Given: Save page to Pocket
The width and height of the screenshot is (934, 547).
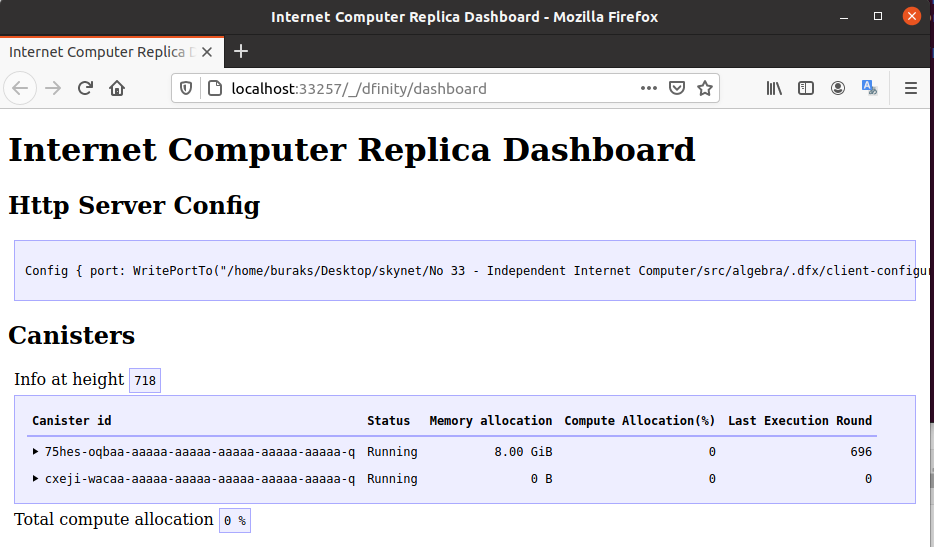Looking at the screenshot, I should 677,88.
